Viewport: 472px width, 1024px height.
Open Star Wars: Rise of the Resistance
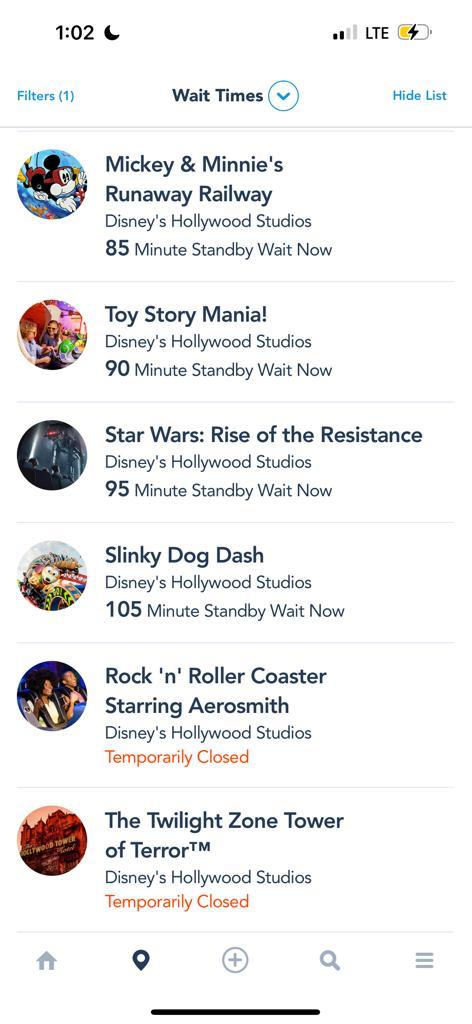pyautogui.click(x=235, y=462)
